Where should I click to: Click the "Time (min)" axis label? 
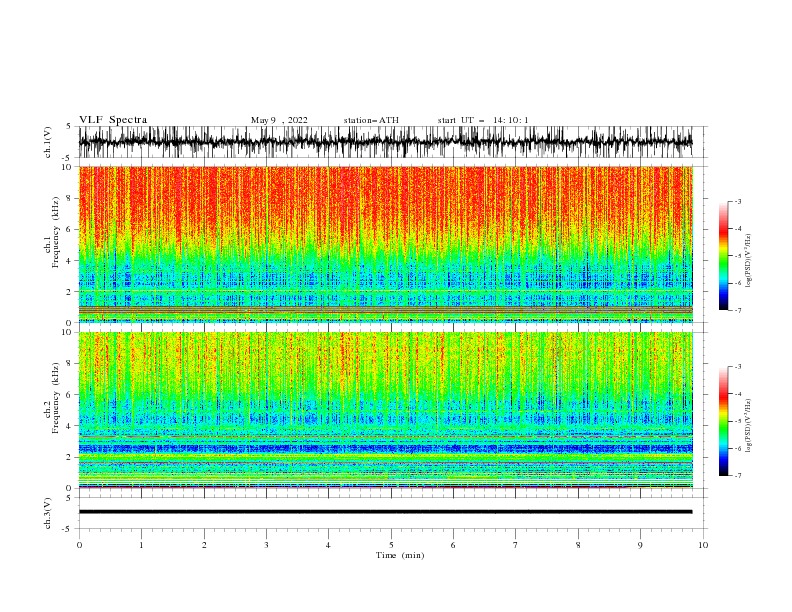click(x=400, y=555)
